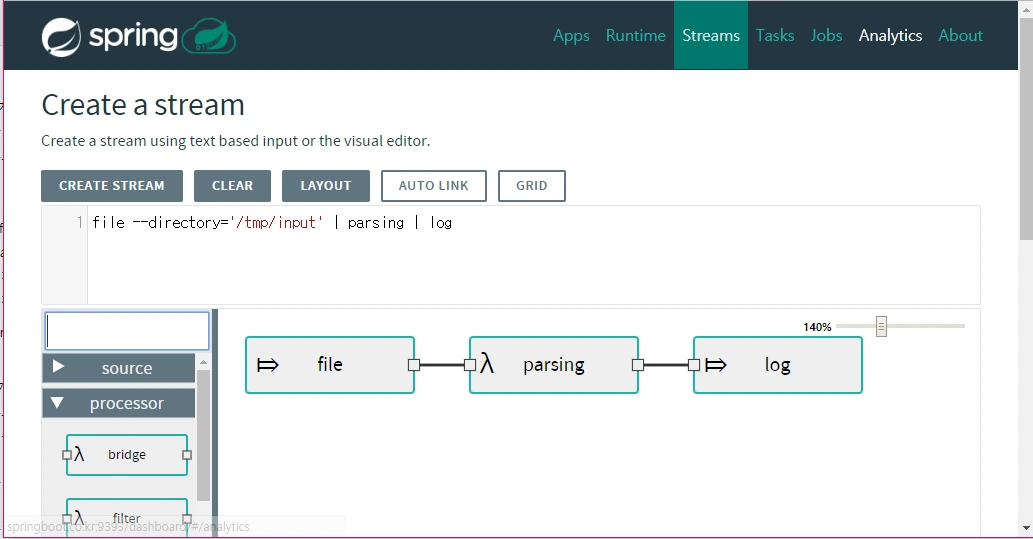Toggle the GRID option
This screenshot has width=1033, height=539.
(x=532, y=186)
